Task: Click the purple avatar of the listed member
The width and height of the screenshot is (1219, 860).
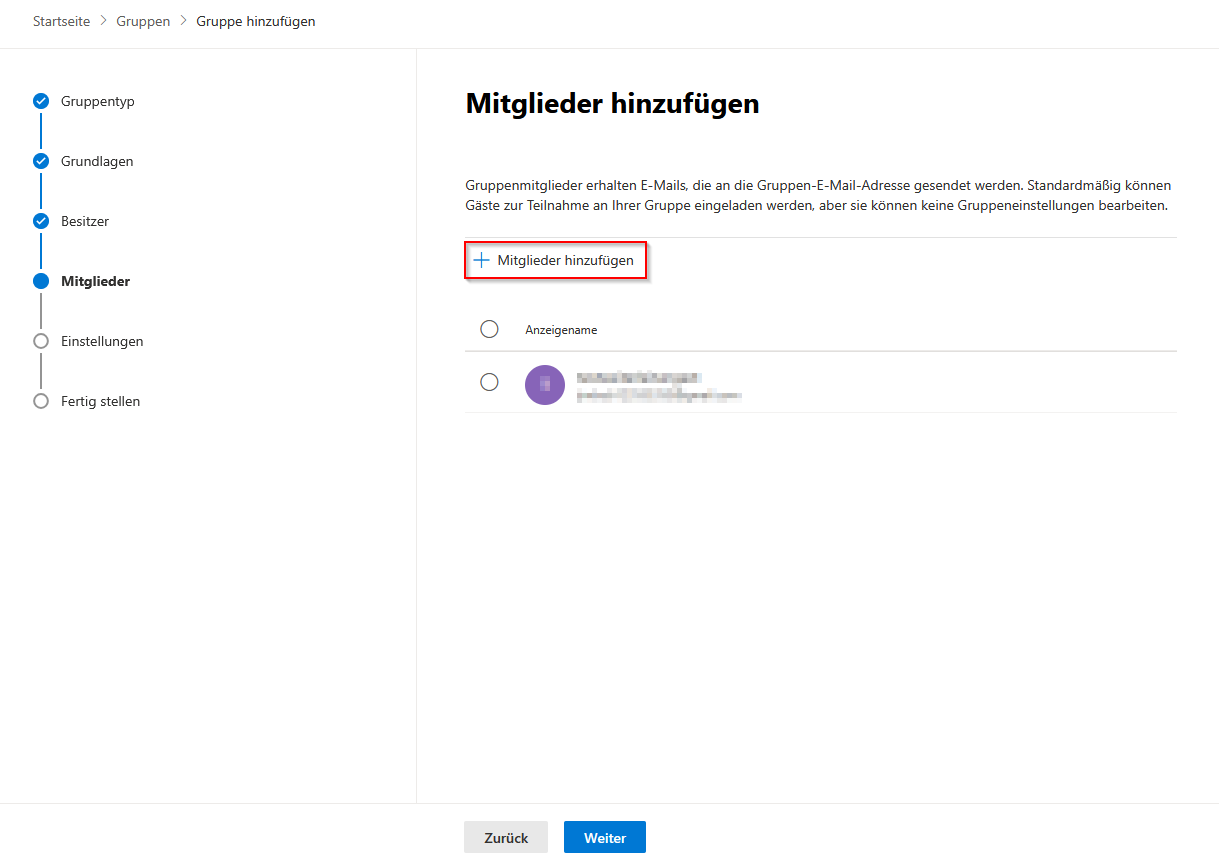Action: (545, 384)
